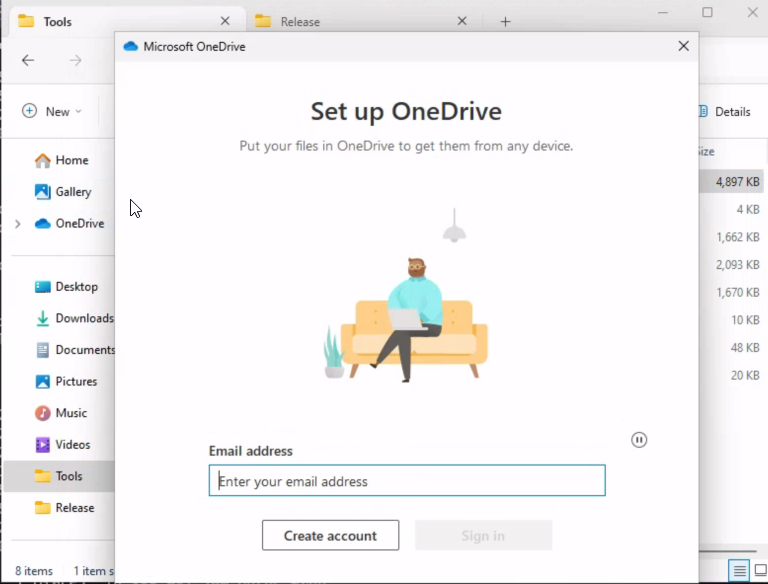Open the Music folder shortcut
The height and width of the screenshot is (584, 768).
61,413
